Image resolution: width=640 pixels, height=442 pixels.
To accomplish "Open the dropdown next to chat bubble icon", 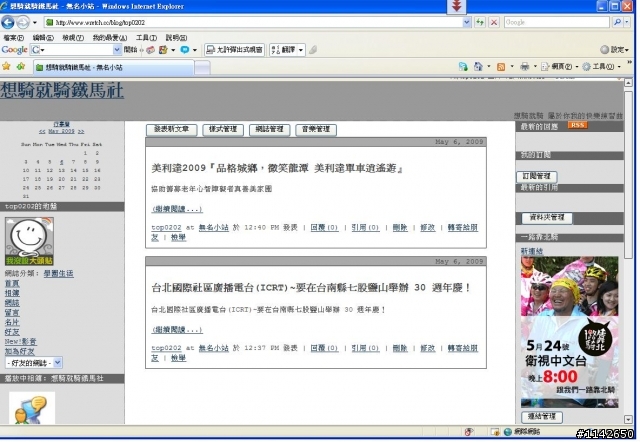I will (195, 50).
